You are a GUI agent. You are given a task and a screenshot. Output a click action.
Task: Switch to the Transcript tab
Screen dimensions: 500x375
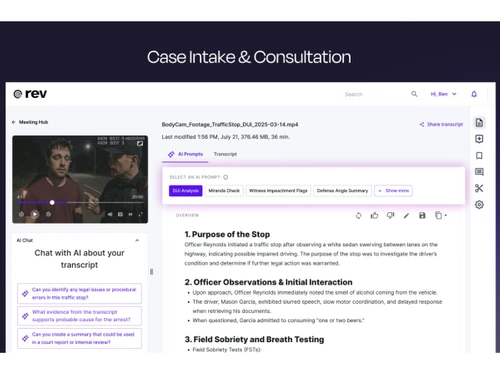(225, 154)
